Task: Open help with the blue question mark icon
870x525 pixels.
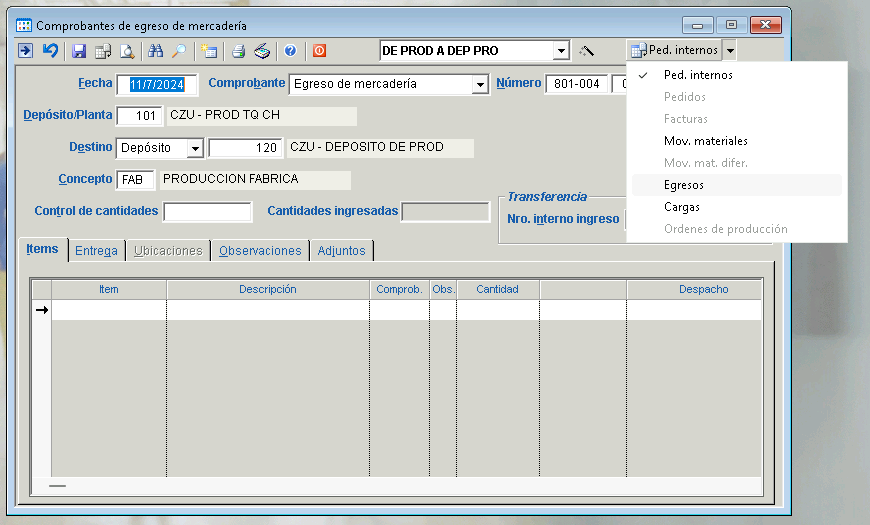Action: (290, 51)
